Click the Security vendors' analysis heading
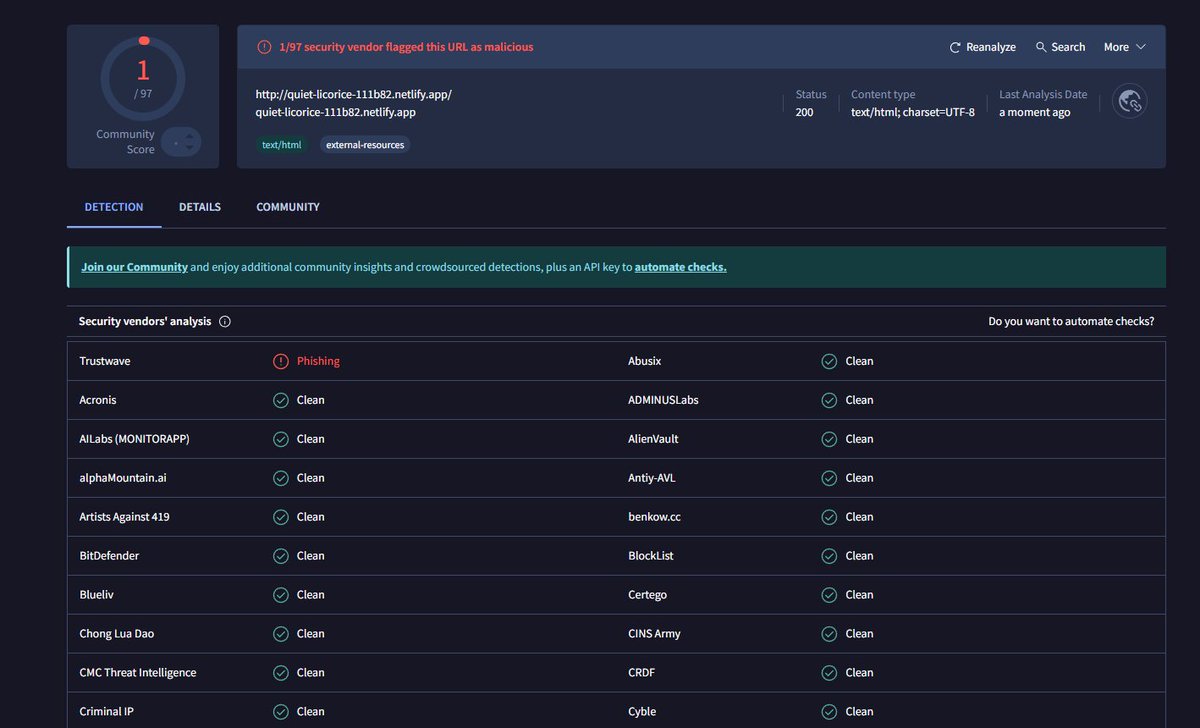This screenshot has height=728, width=1200. 145,322
